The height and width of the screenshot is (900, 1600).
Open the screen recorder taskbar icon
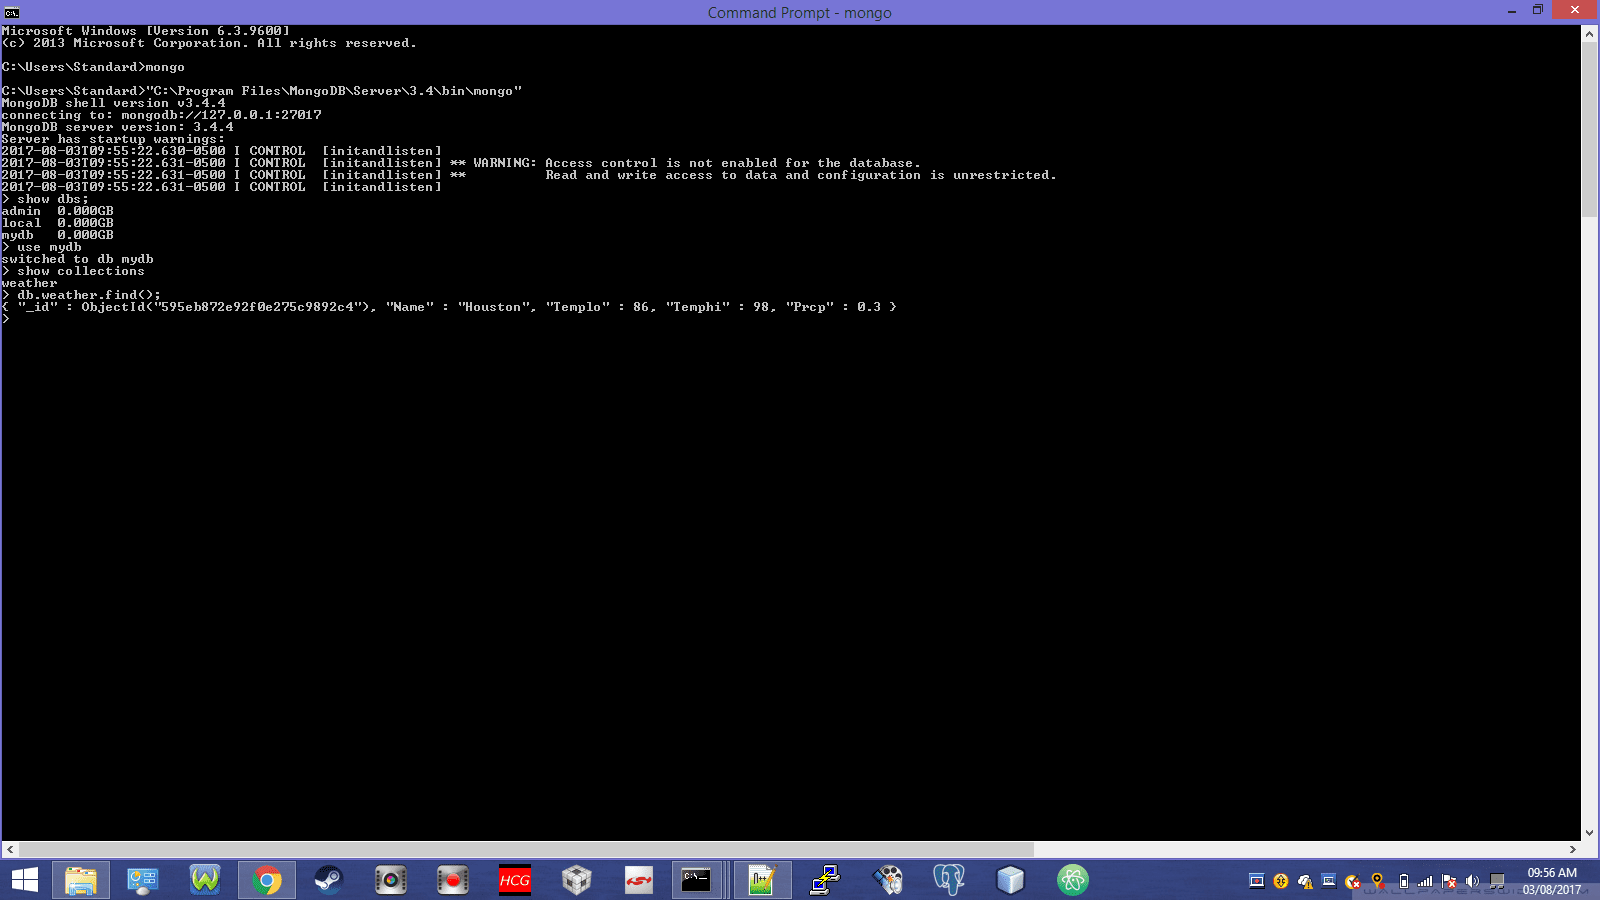(x=452, y=880)
